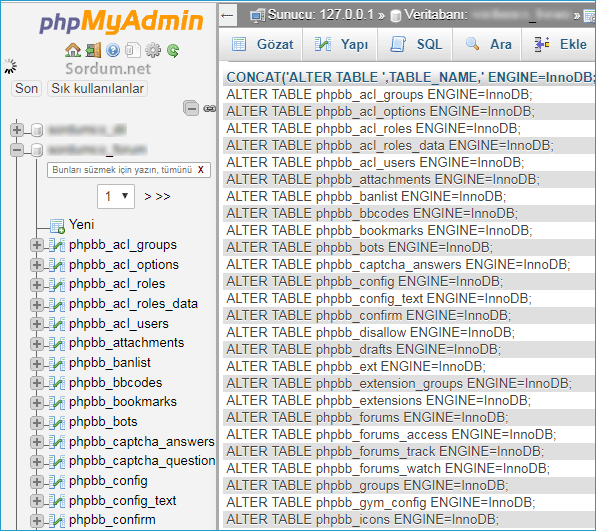Image resolution: width=596 pixels, height=531 pixels.
Task: Click the CONCAT column header
Action: coord(410,78)
